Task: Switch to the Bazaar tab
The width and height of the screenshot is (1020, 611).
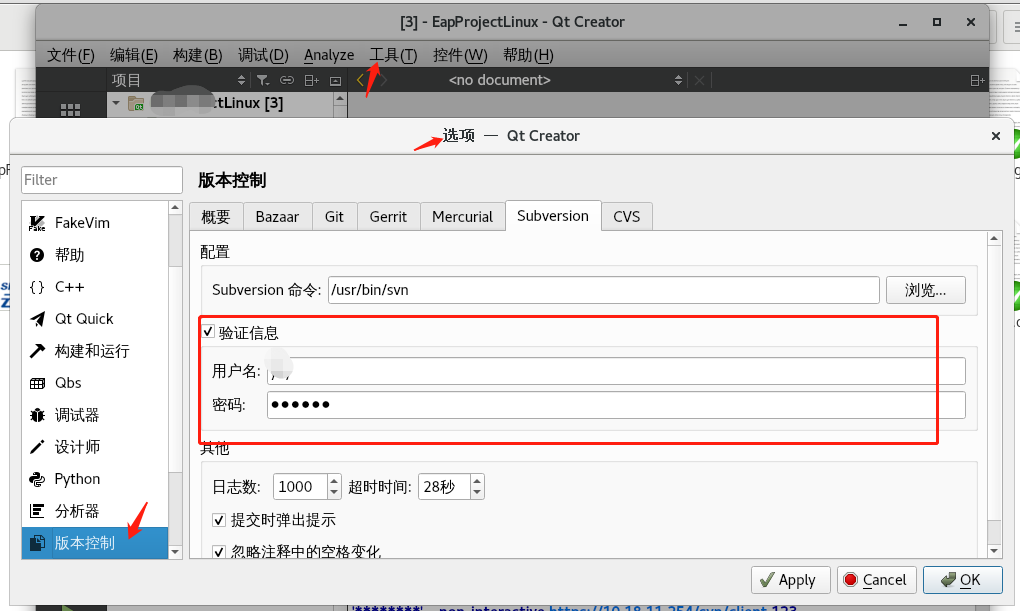Action: [277, 217]
